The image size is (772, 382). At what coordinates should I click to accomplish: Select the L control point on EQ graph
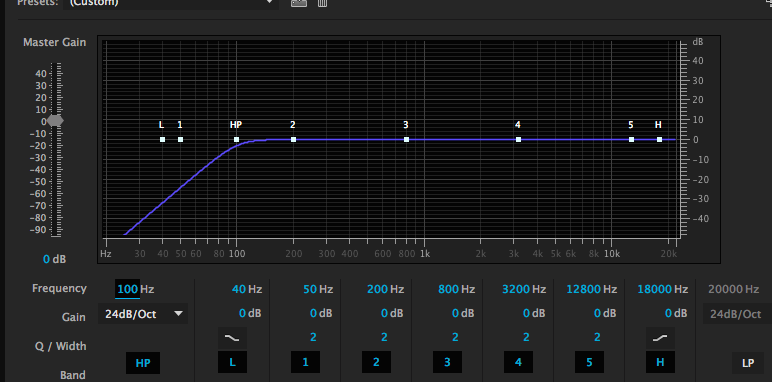(x=162, y=140)
